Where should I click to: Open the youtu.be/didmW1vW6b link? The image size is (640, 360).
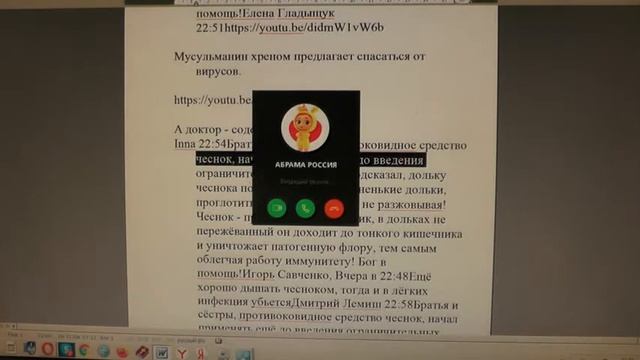(x=304, y=27)
